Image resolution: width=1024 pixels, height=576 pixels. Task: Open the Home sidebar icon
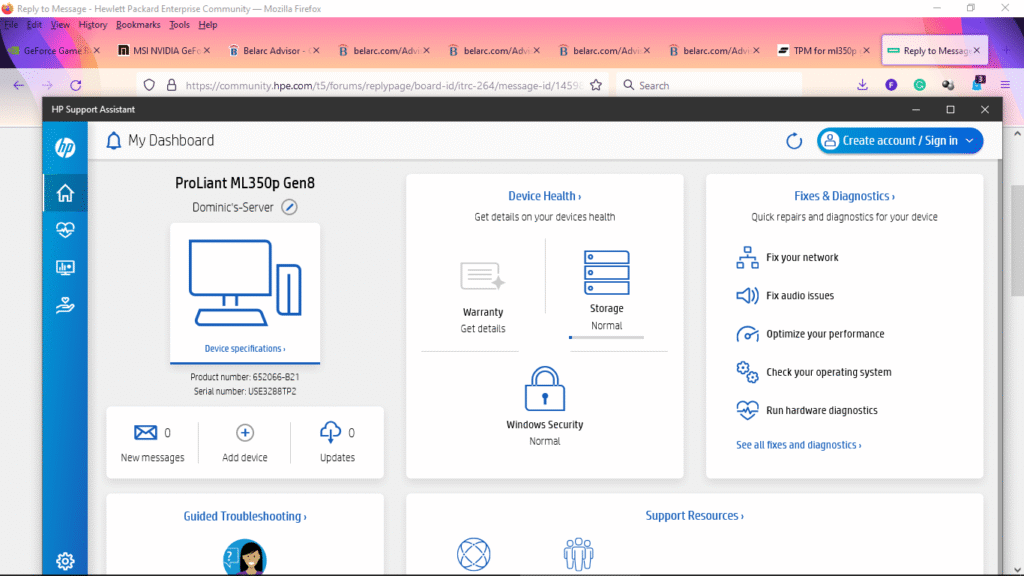[65, 193]
